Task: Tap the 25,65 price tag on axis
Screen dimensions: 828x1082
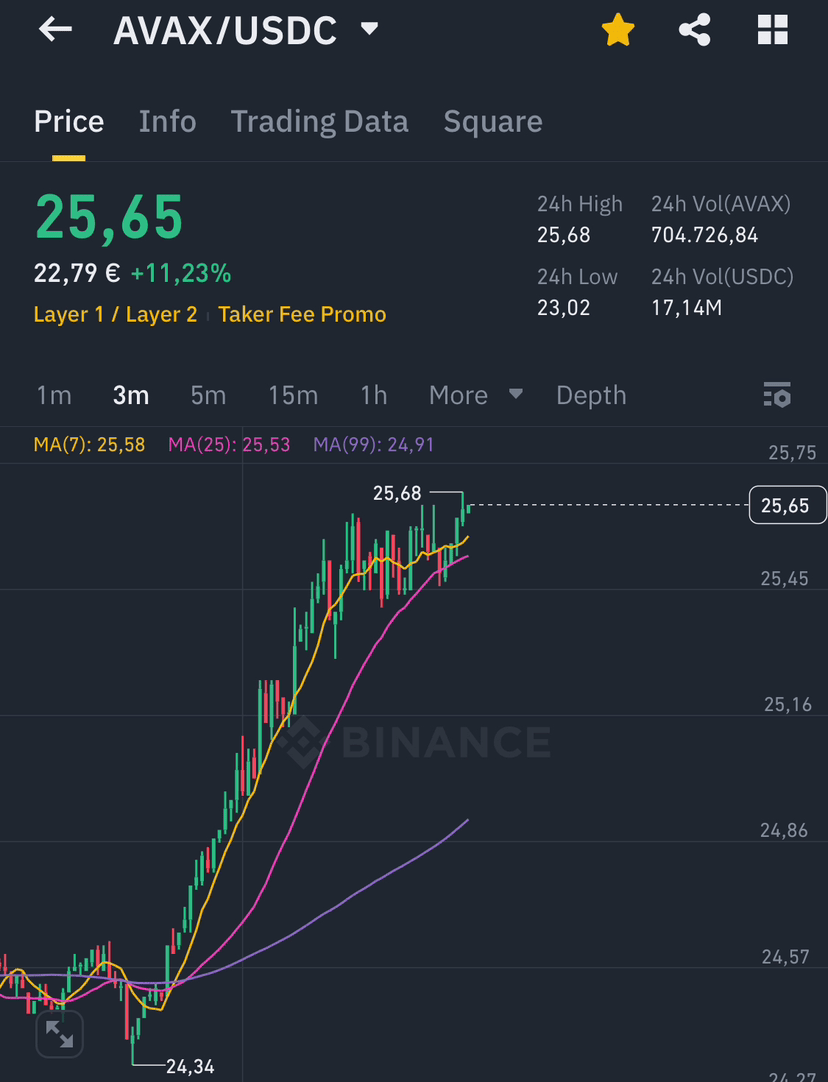Action: pos(787,505)
